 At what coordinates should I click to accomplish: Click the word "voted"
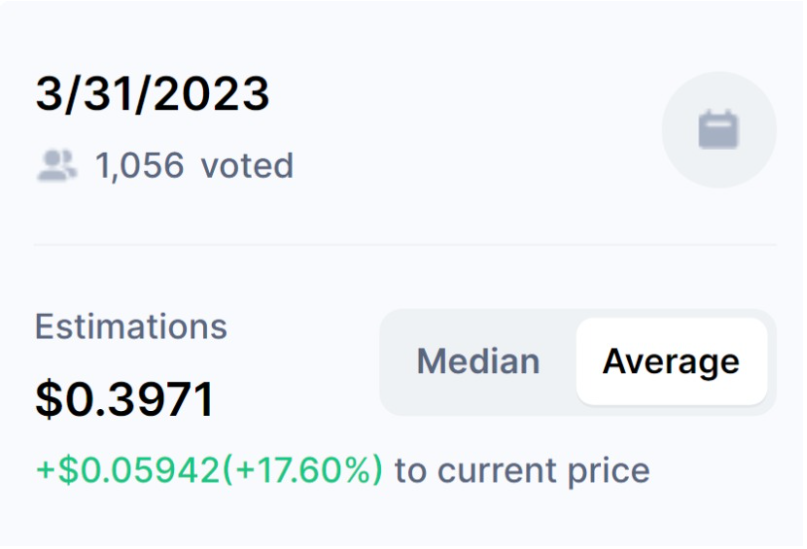tap(247, 165)
